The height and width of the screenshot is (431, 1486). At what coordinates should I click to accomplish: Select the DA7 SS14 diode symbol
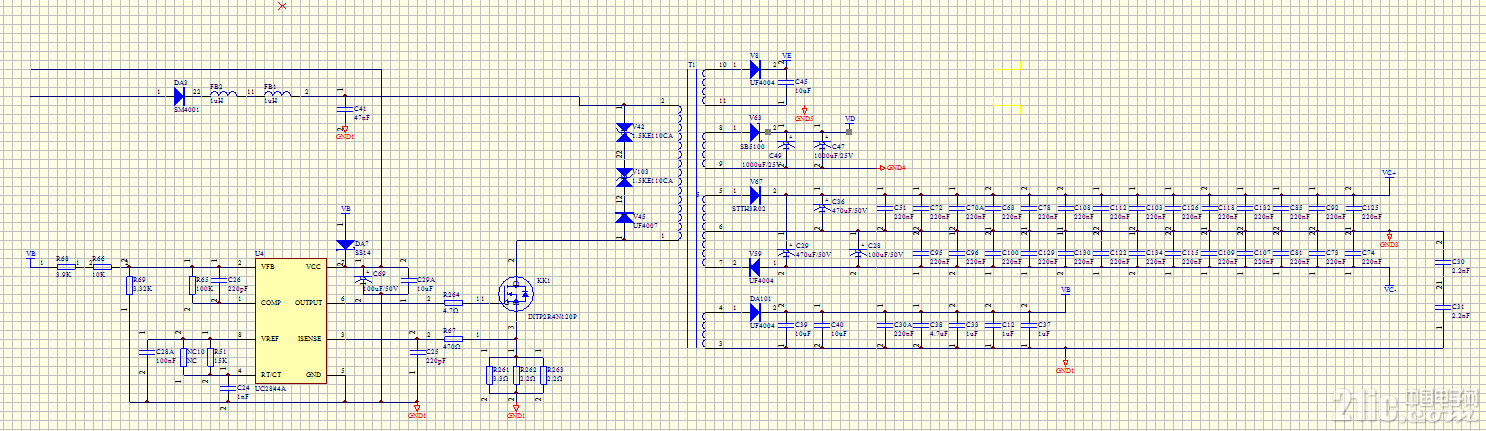point(346,245)
